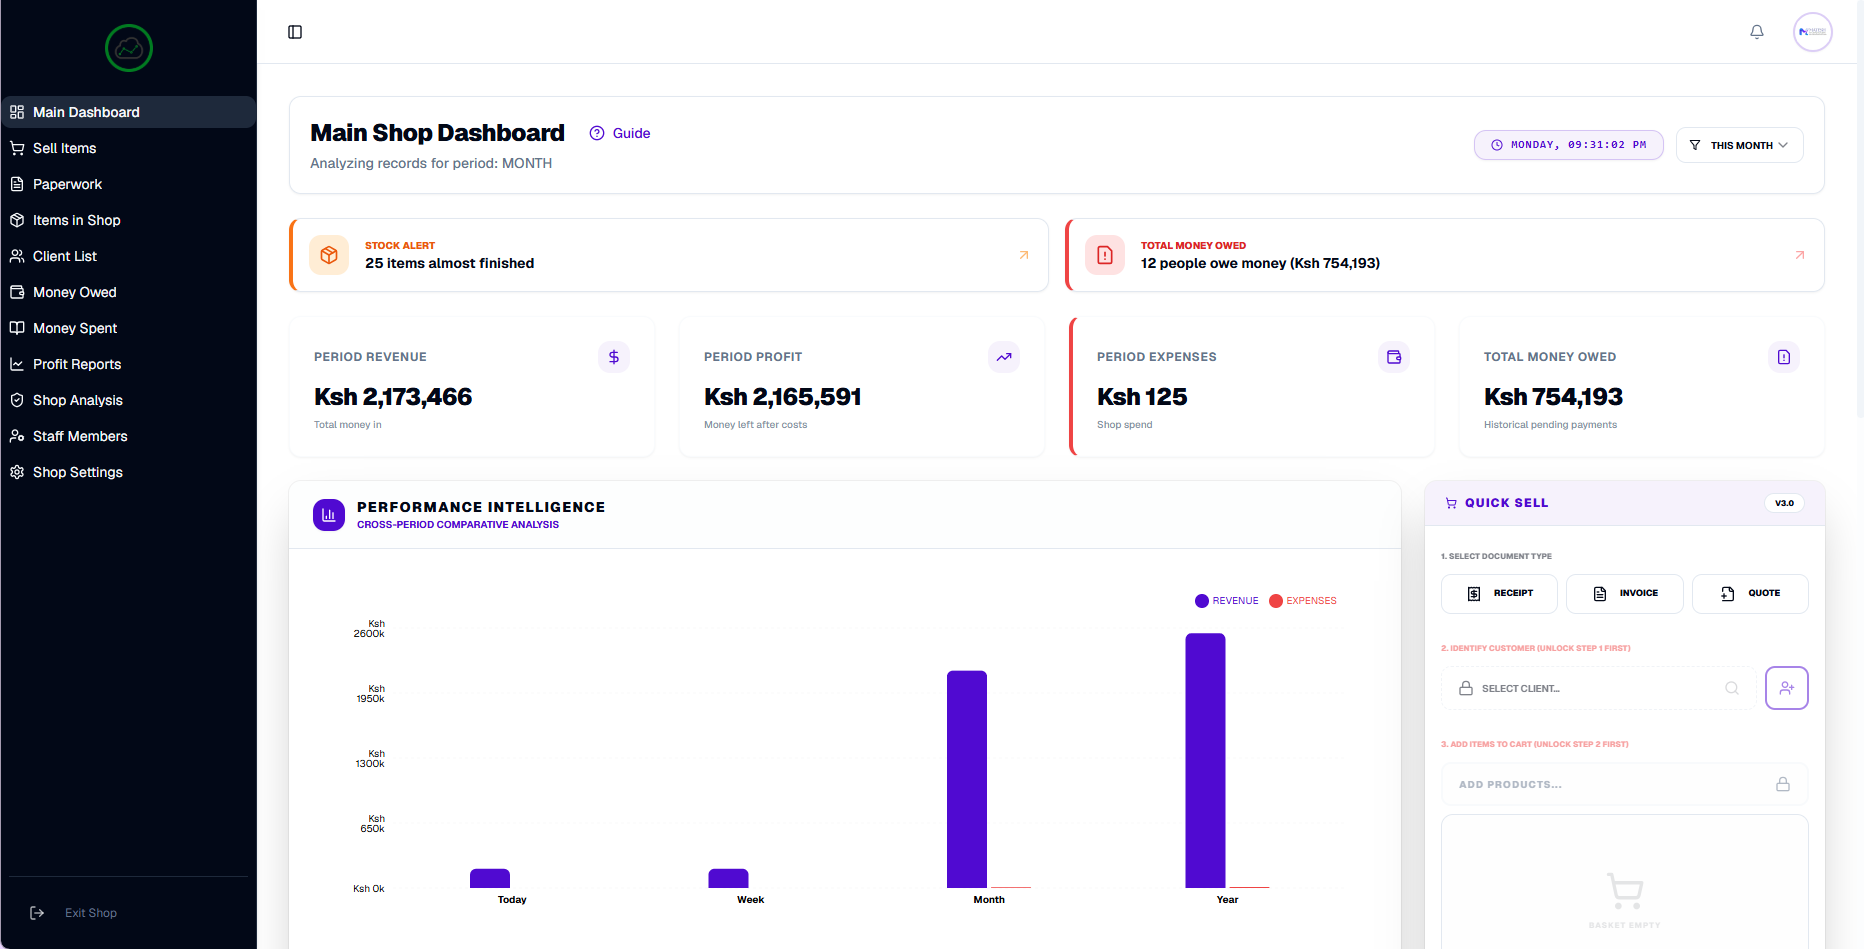Click the Period Revenue dollar icon
This screenshot has height=949, width=1864.
(x=614, y=357)
